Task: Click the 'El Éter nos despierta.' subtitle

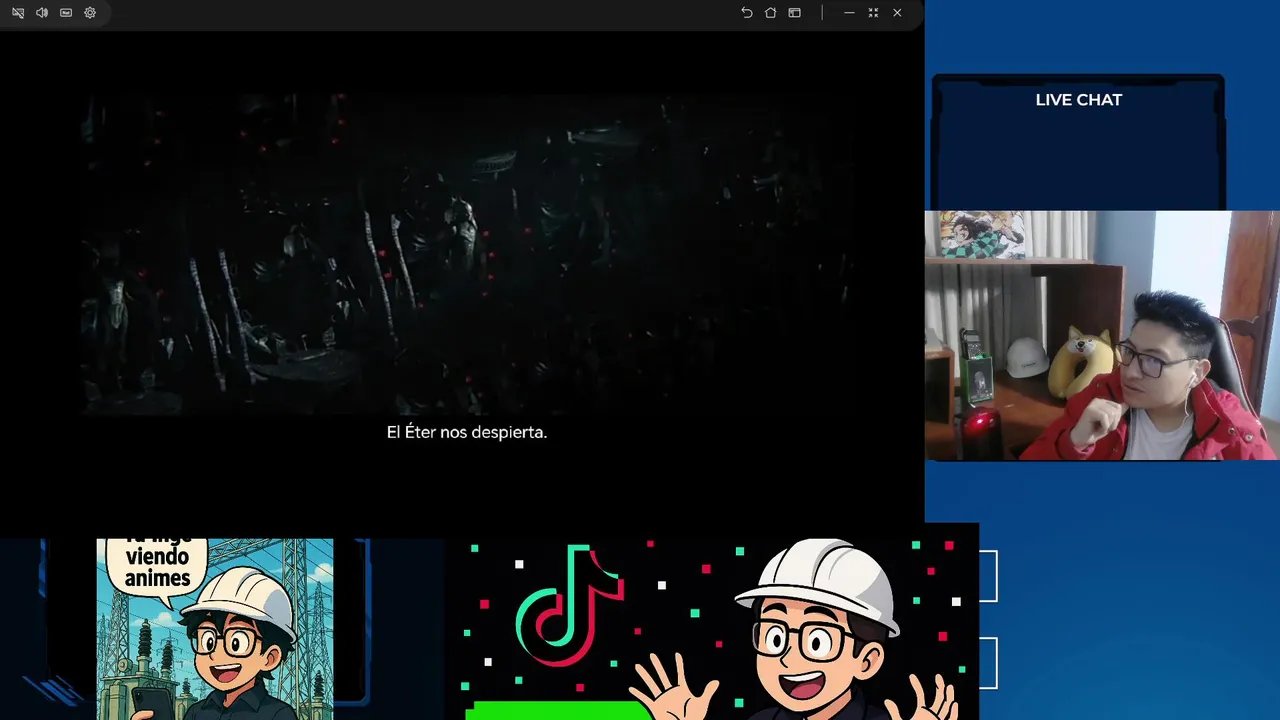Action: click(467, 432)
